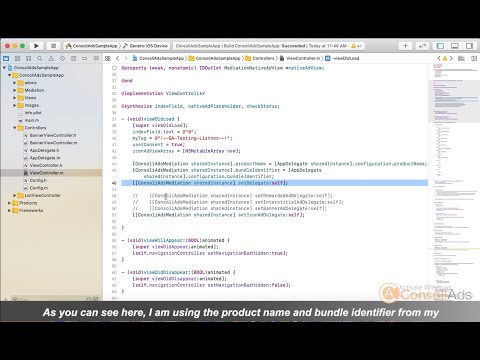
Task: Run the project with the Play button
Action: 36,46
